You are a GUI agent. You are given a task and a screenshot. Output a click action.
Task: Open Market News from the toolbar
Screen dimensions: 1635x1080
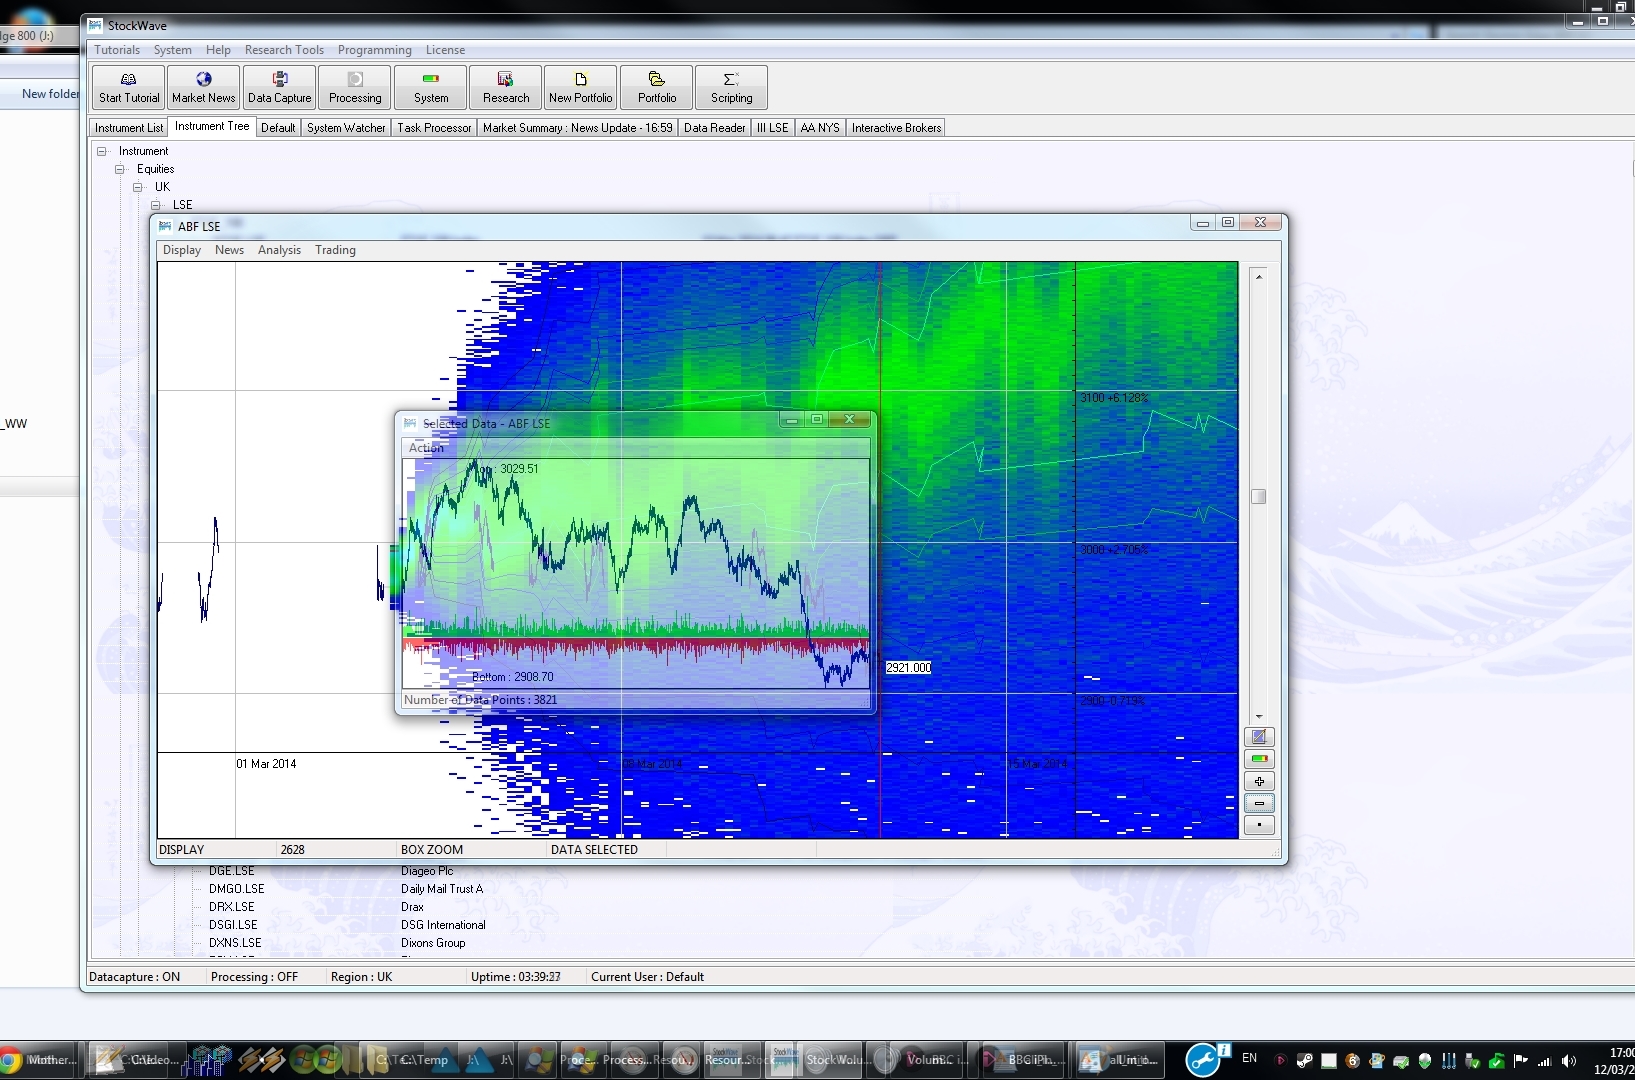click(203, 87)
